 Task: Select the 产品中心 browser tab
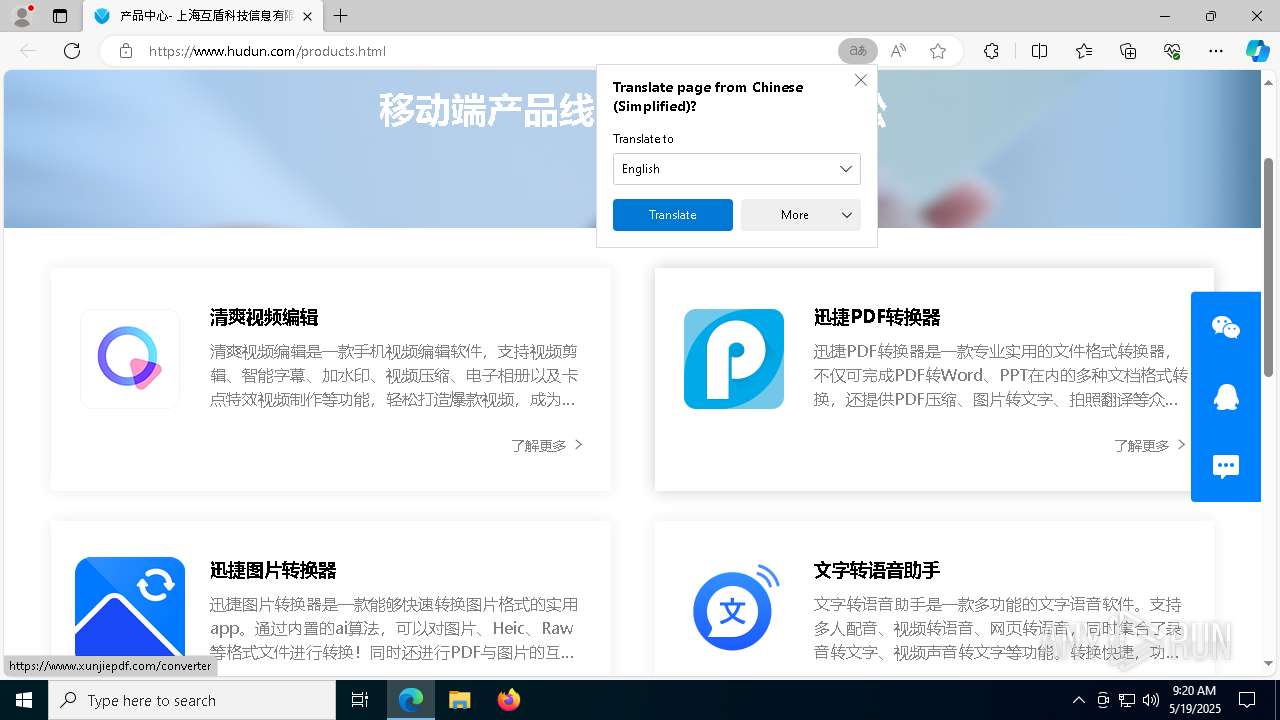(203, 16)
